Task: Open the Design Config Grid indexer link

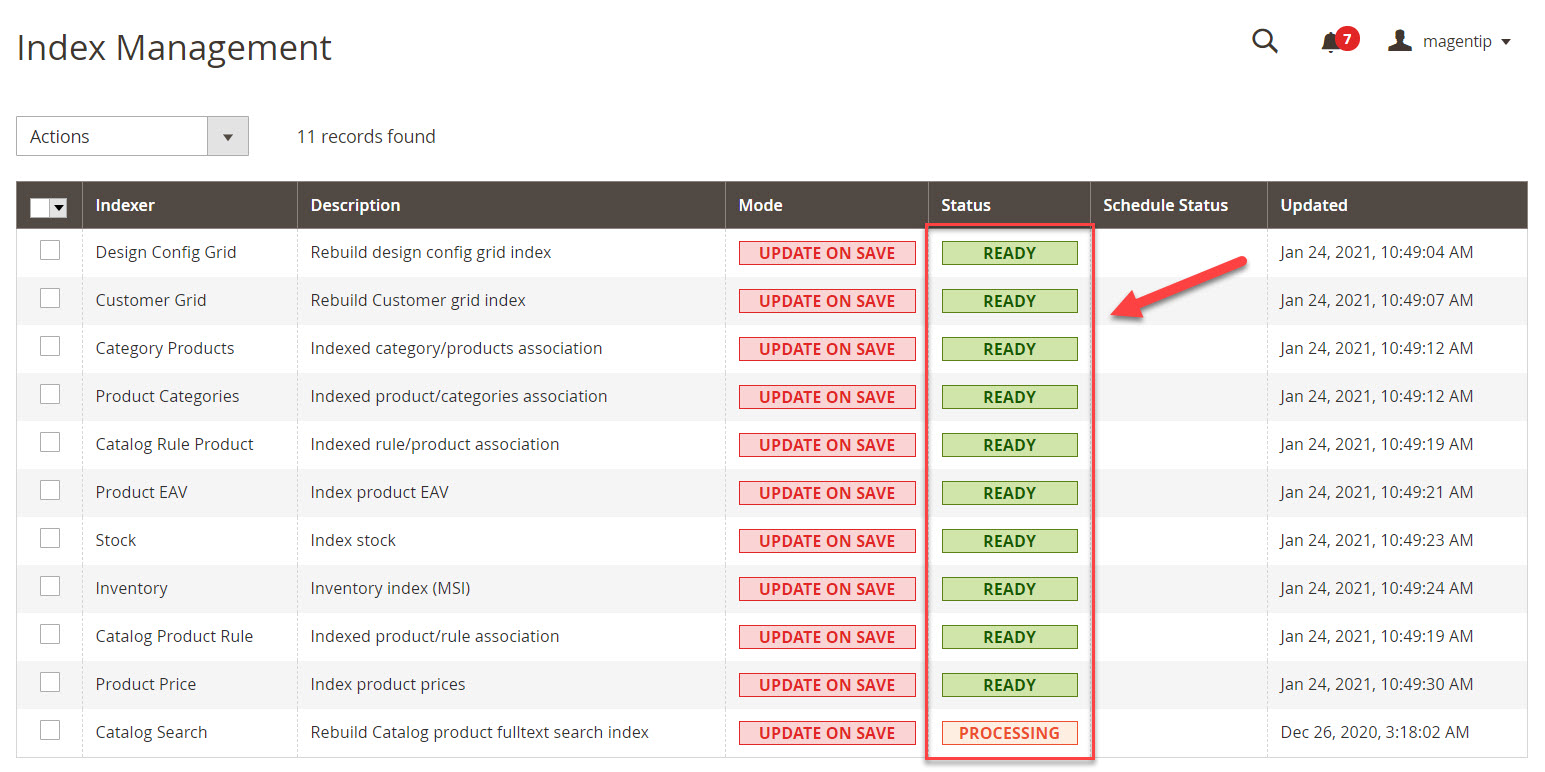Action: 166,252
